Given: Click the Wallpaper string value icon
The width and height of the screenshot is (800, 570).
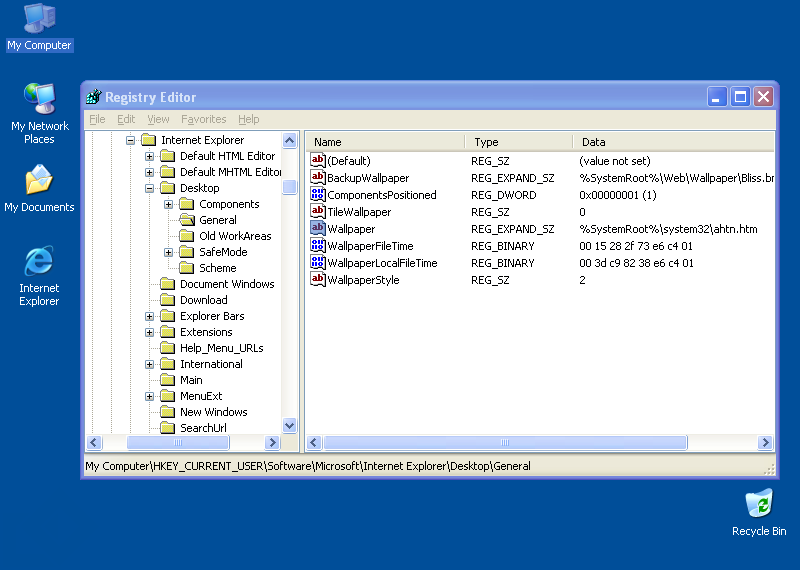Looking at the screenshot, I should 318,229.
